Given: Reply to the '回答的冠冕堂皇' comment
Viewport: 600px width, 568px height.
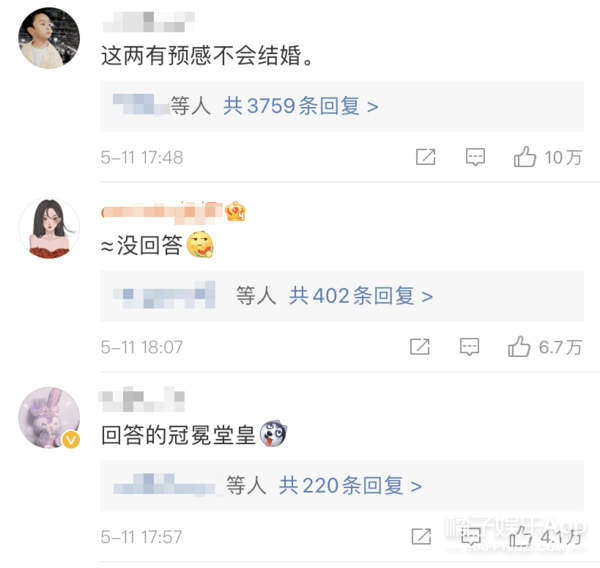Looking at the screenshot, I should click(x=471, y=537).
